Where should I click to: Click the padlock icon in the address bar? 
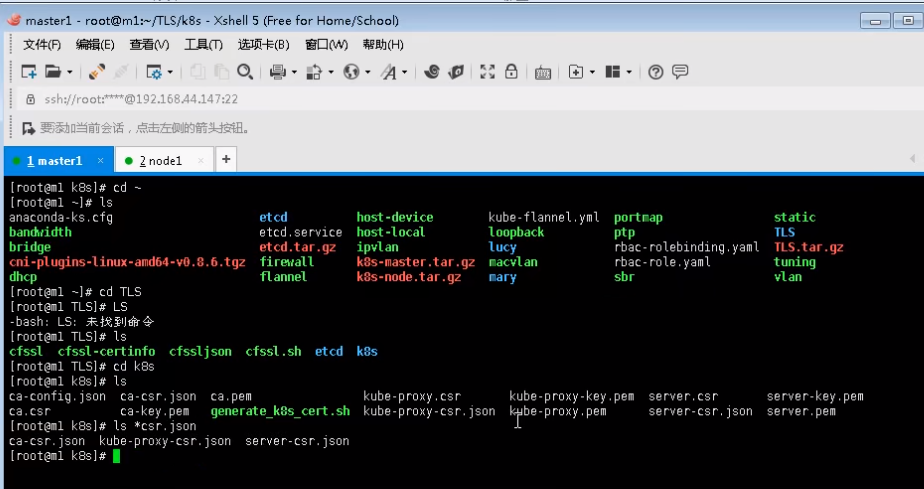coord(31,99)
